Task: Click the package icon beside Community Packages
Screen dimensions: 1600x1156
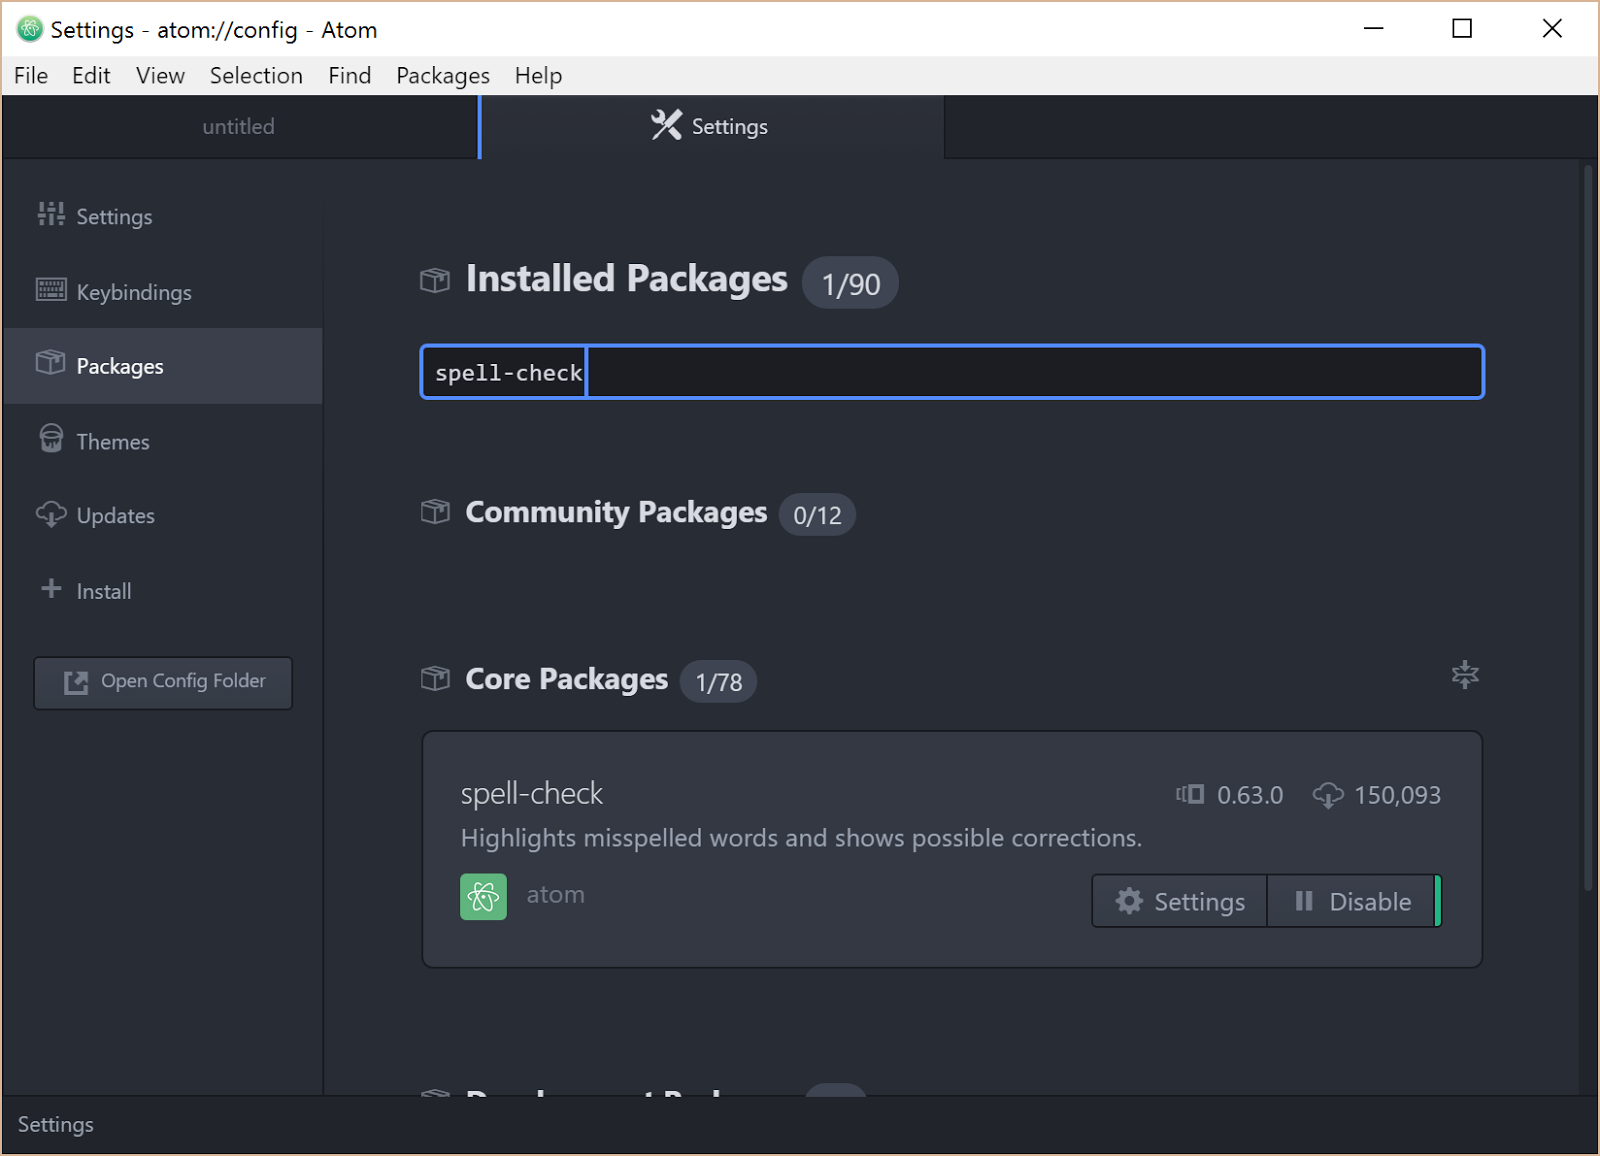Action: point(435,512)
